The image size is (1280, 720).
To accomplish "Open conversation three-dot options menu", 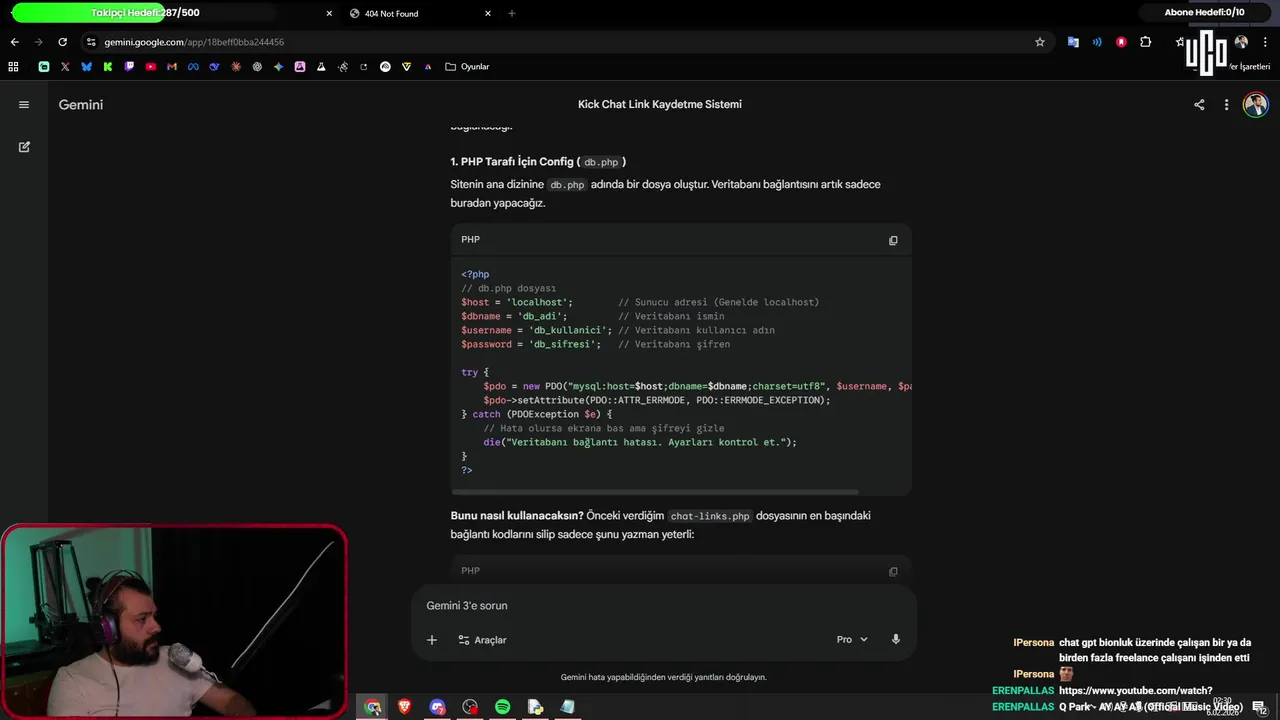I will (x=1226, y=105).
